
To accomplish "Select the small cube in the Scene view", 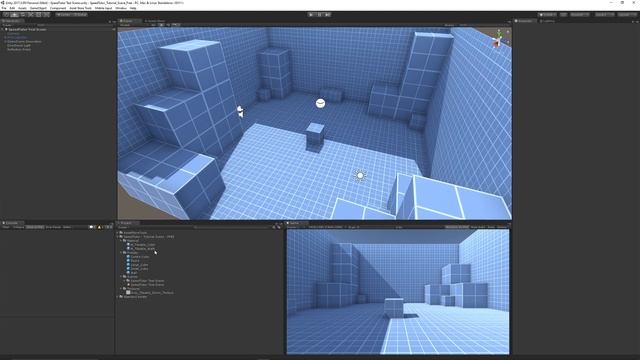I will [315, 138].
